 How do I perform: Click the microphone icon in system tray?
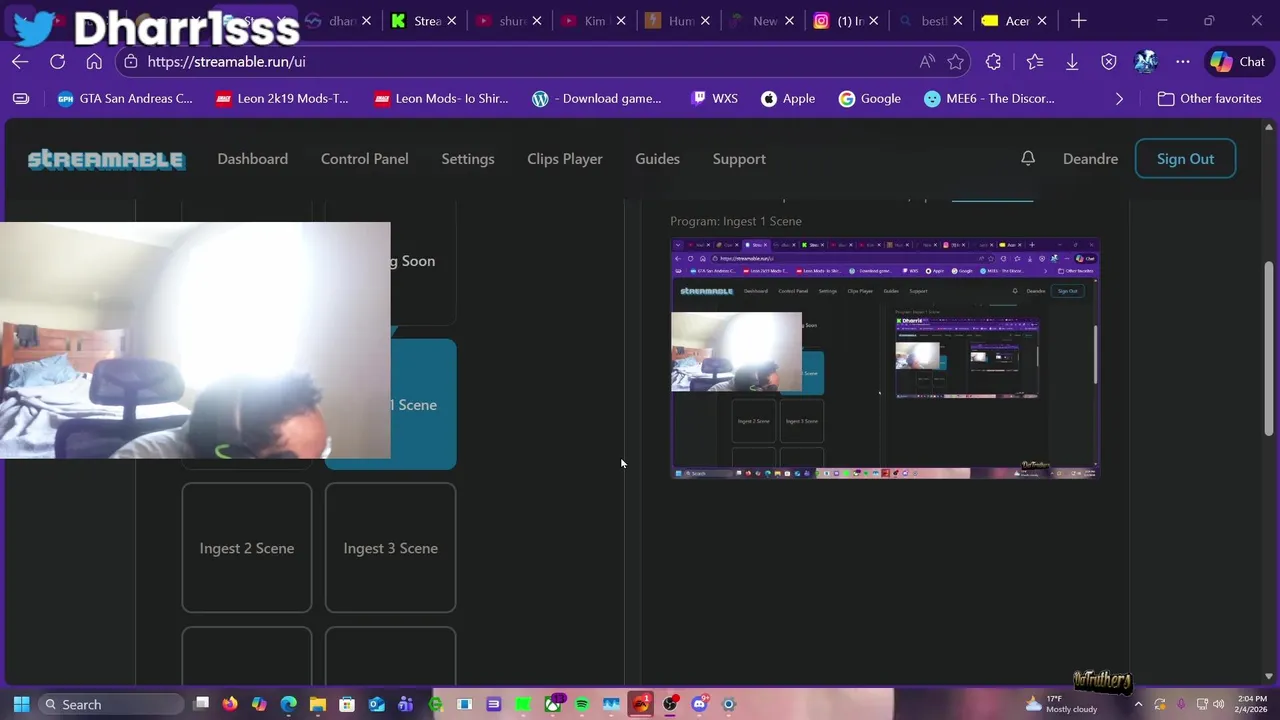(1181, 704)
